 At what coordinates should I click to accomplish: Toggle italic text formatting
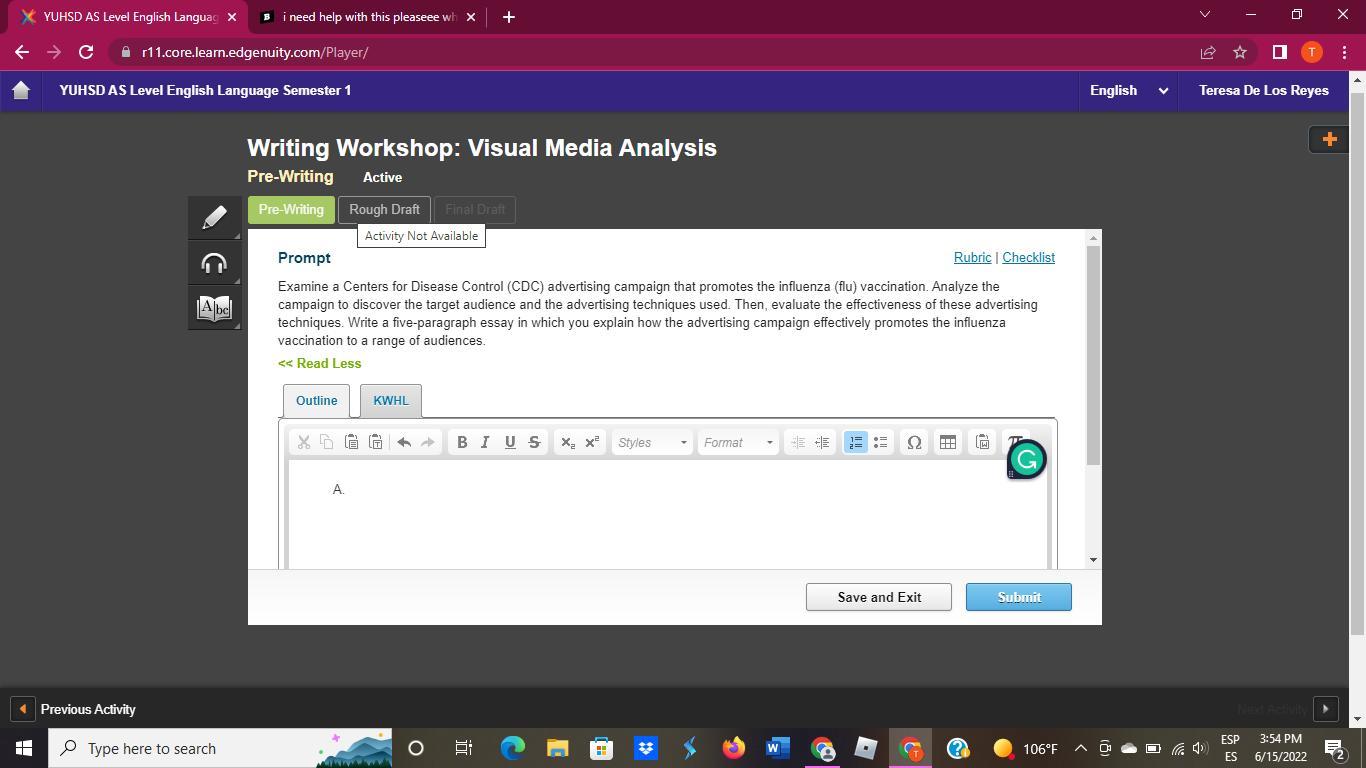(x=485, y=442)
